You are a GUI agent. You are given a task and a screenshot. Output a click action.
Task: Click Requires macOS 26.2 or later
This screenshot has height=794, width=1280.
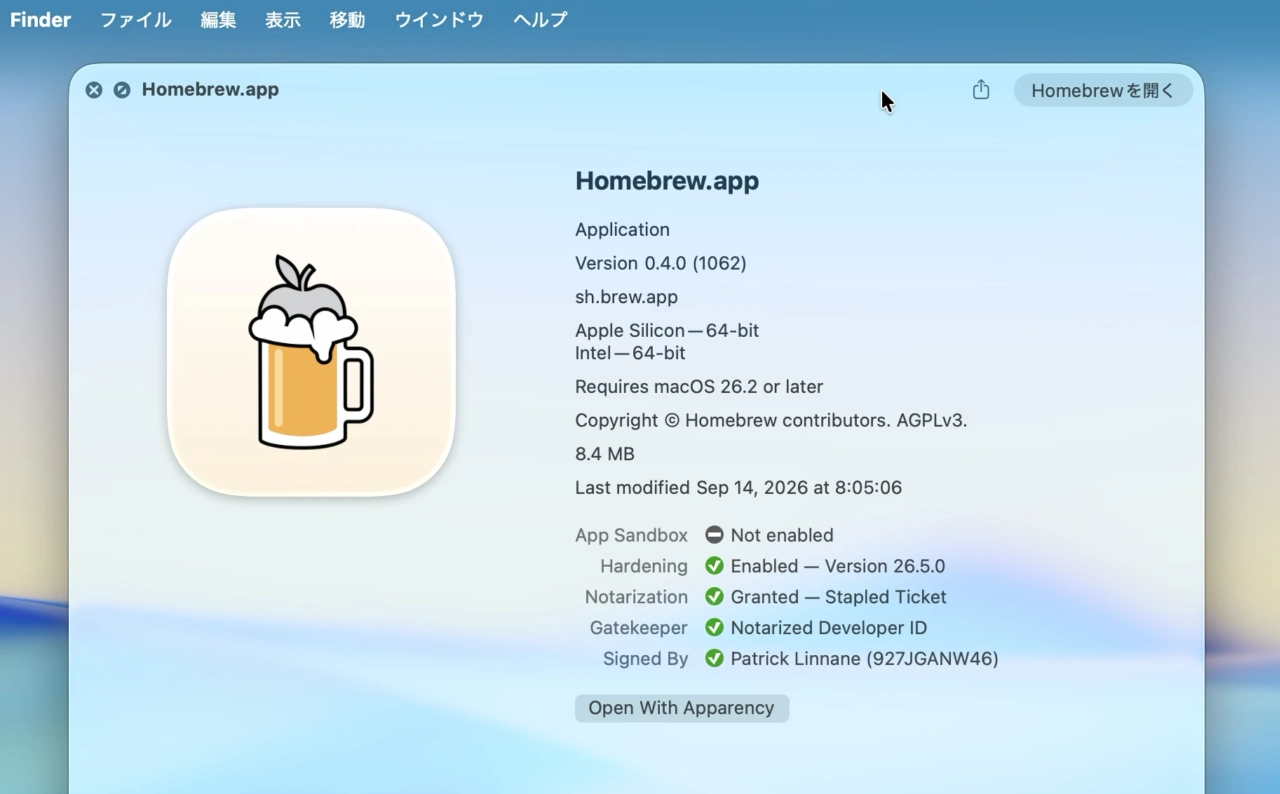pyautogui.click(x=699, y=387)
